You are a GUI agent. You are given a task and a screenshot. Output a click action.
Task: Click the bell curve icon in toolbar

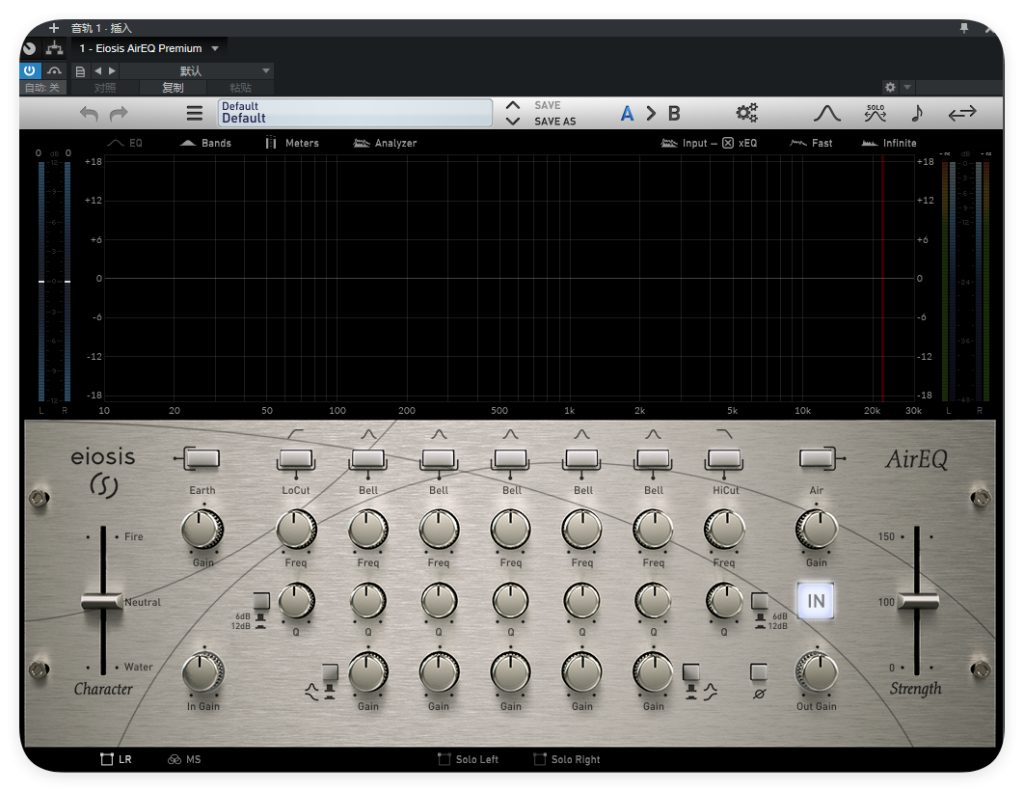(x=827, y=114)
